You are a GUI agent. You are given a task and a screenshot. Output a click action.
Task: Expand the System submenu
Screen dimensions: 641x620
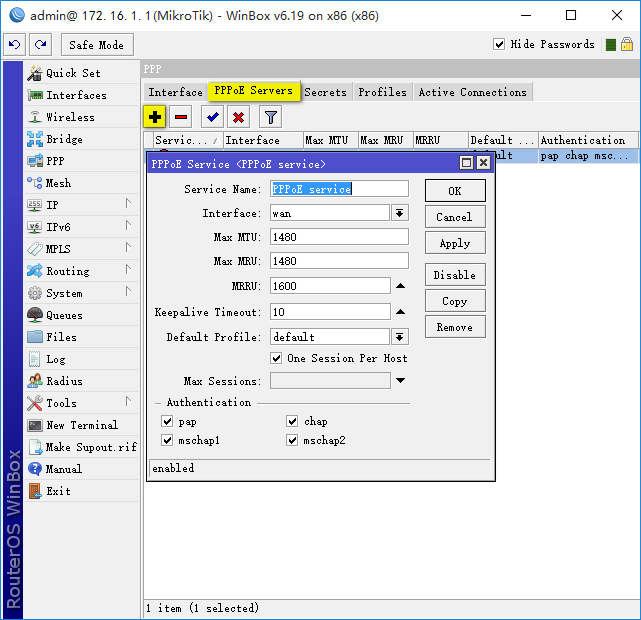coord(128,291)
